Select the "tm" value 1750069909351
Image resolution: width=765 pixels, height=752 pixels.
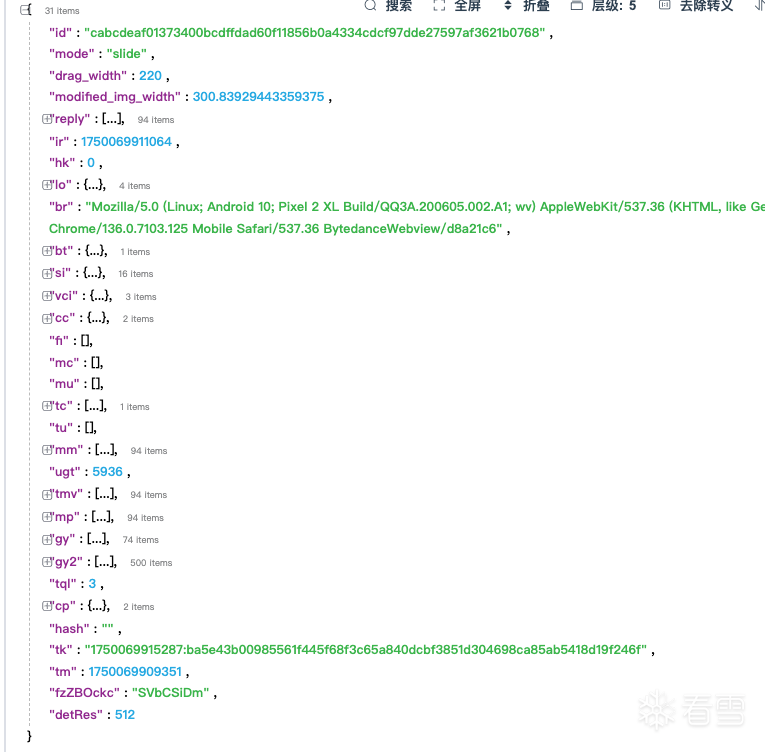click(x=135, y=672)
